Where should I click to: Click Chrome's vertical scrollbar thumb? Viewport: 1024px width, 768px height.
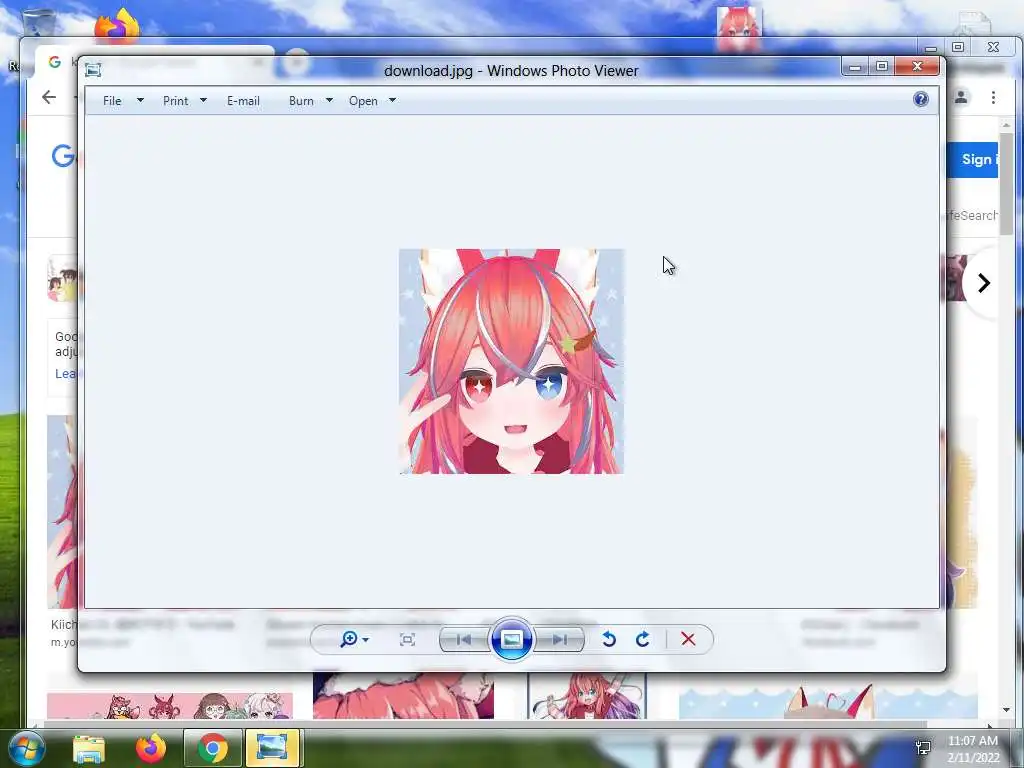(x=1006, y=183)
